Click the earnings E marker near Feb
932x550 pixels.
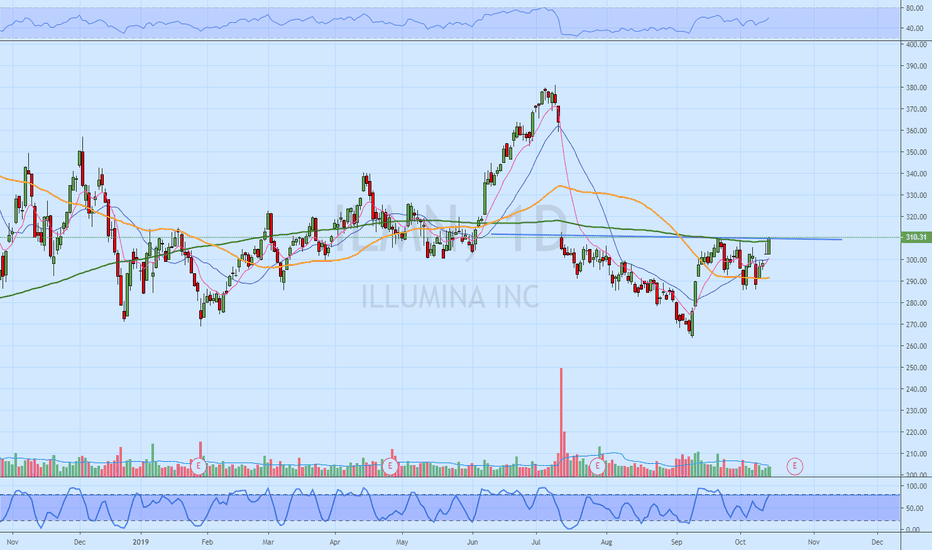[199, 466]
